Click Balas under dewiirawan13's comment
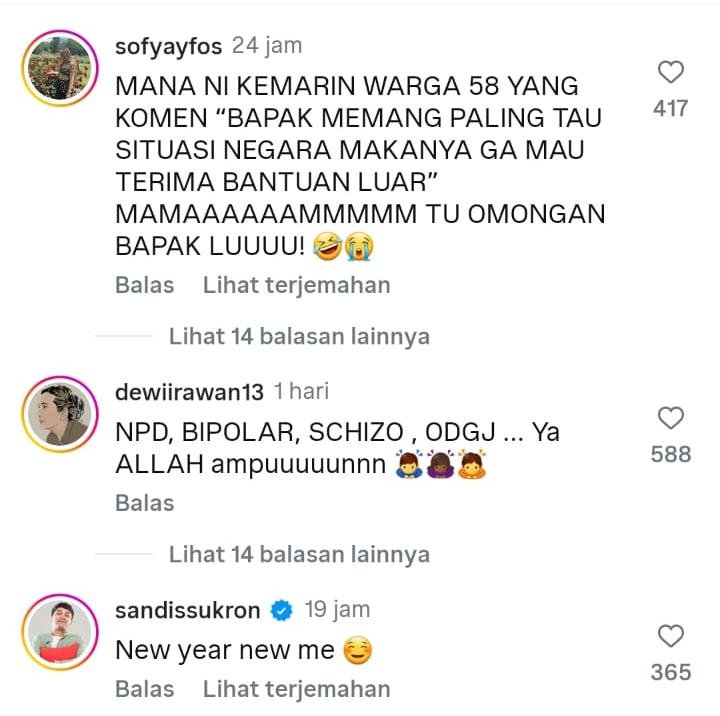Viewport: 720px width, 716px height. tap(145, 503)
